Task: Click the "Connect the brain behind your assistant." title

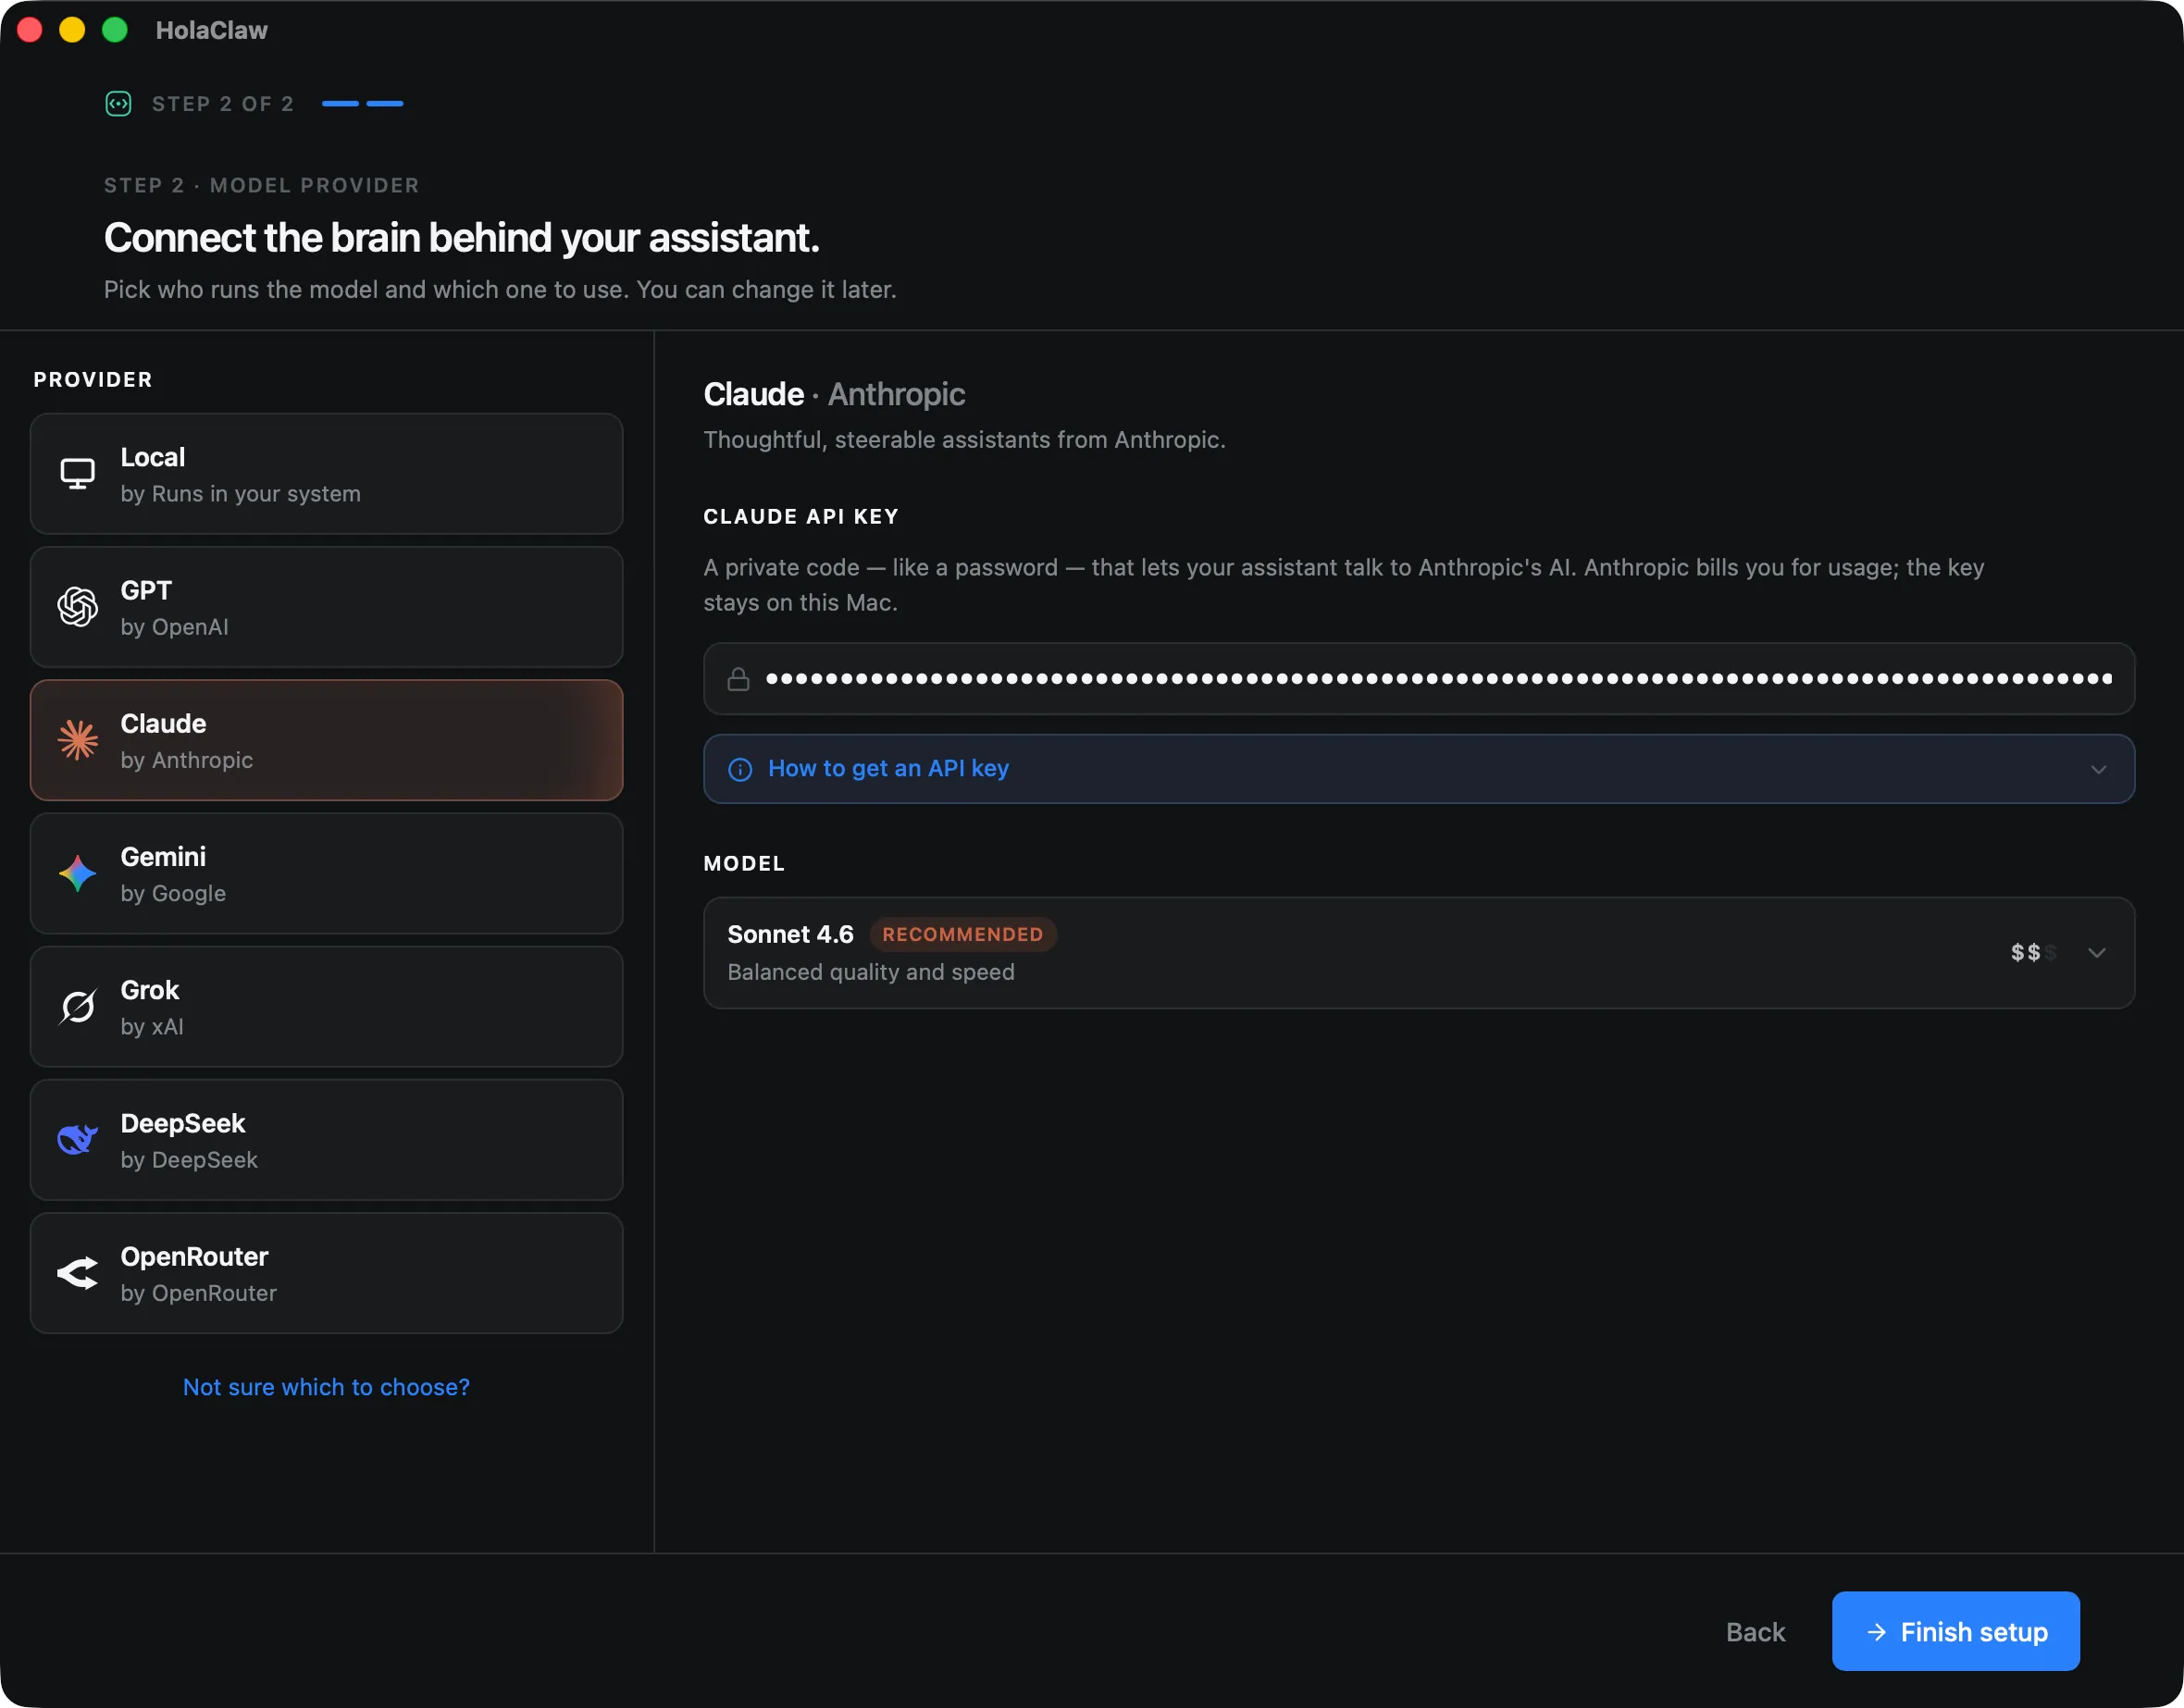Action: click(x=461, y=238)
